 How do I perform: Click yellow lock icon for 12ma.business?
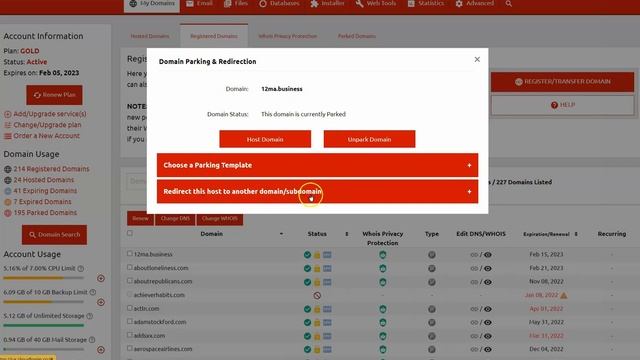pyautogui.click(x=317, y=255)
